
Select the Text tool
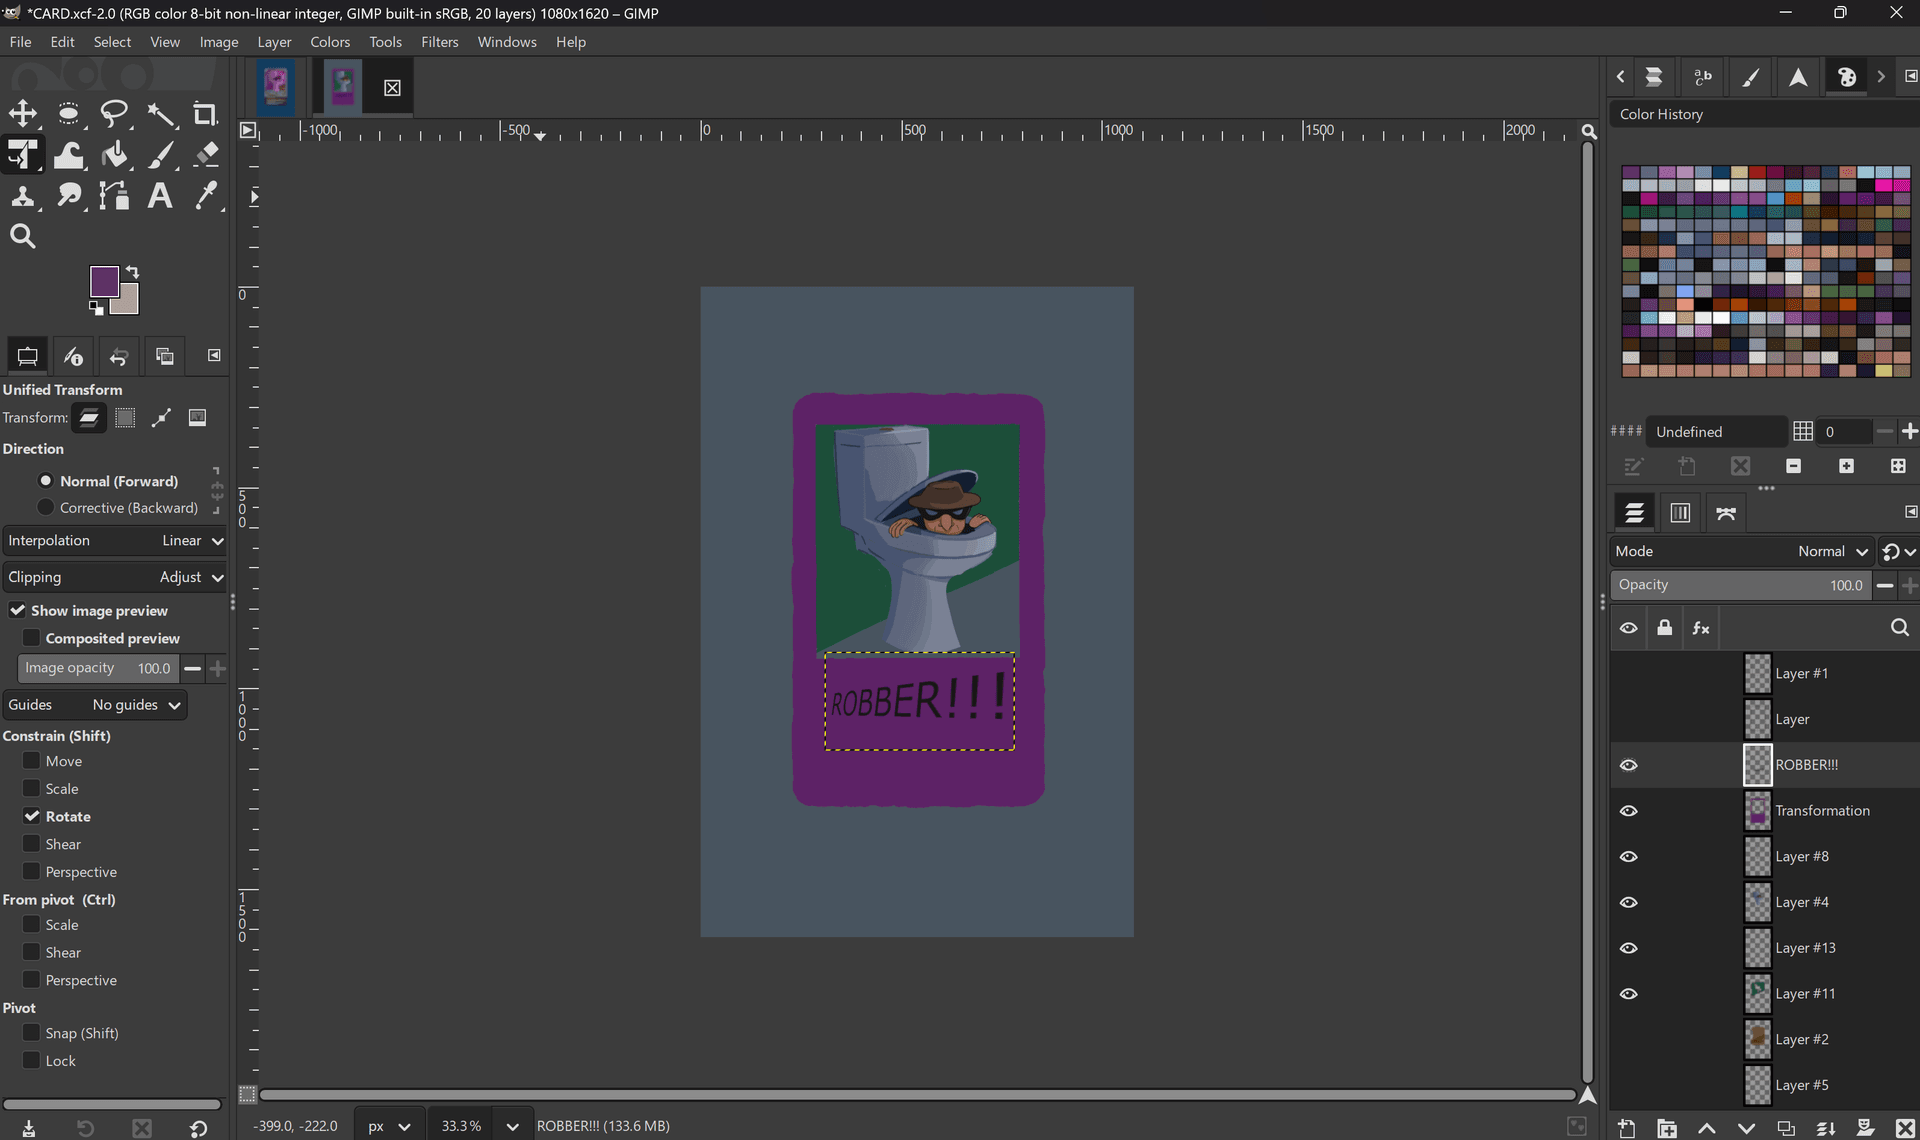160,196
